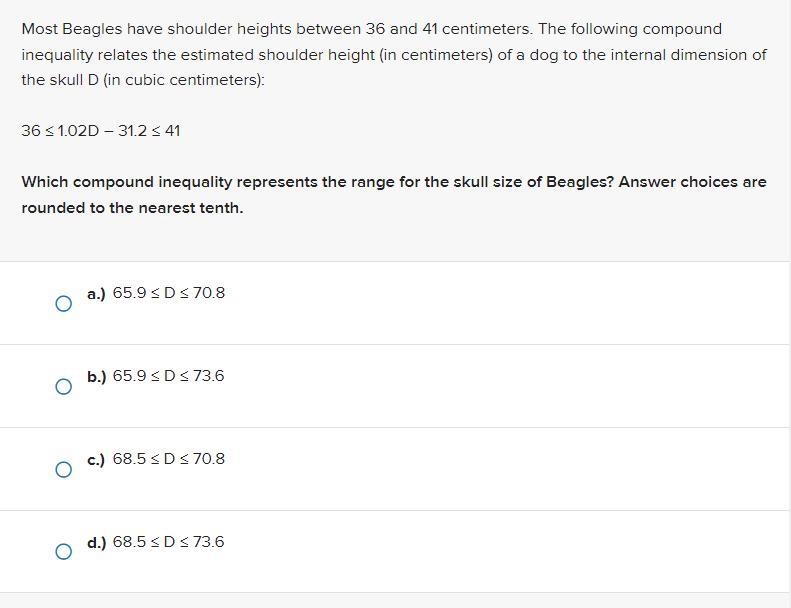Screen dimensions: 791x608
Task: Click the bold "a.)" option label
Action: [x=97, y=294]
